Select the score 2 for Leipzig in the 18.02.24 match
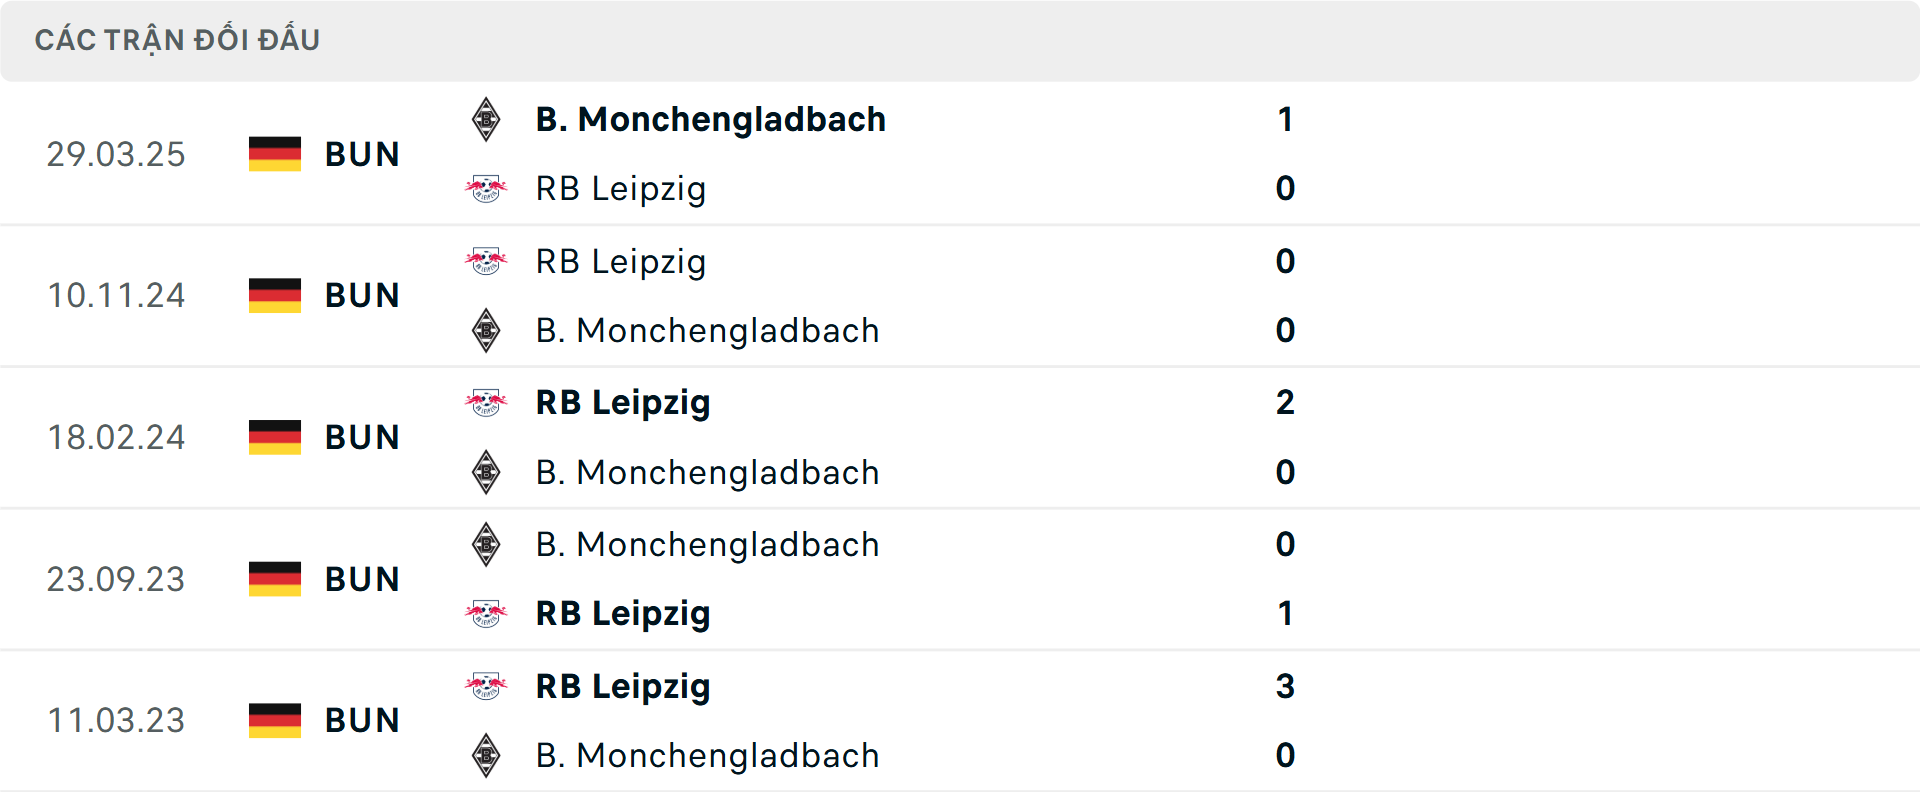This screenshot has height=792, width=1920. click(1285, 403)
